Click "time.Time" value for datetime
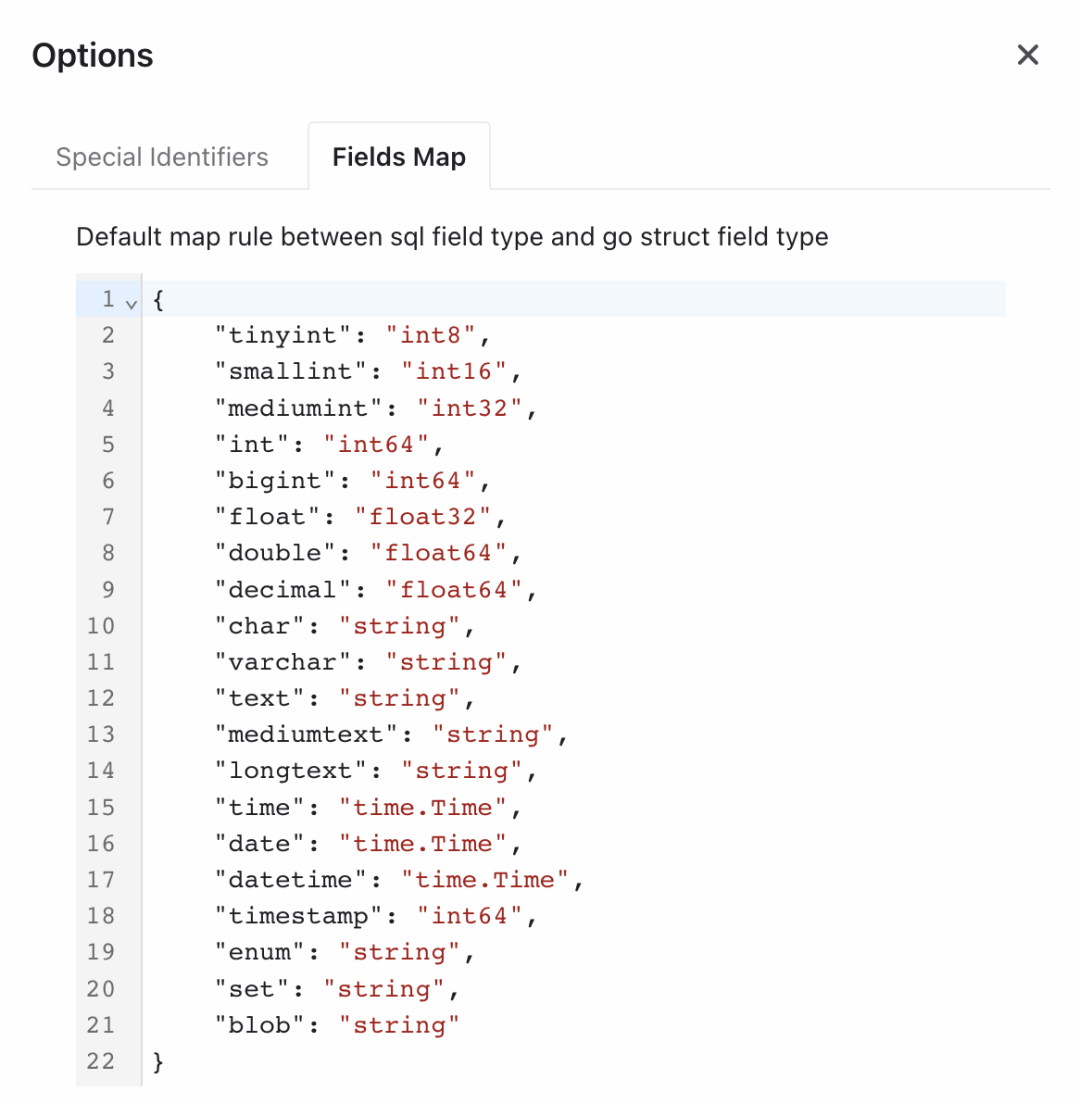Image resolution: width=1080 pixels, height=1104 pixels. (484, 879)
